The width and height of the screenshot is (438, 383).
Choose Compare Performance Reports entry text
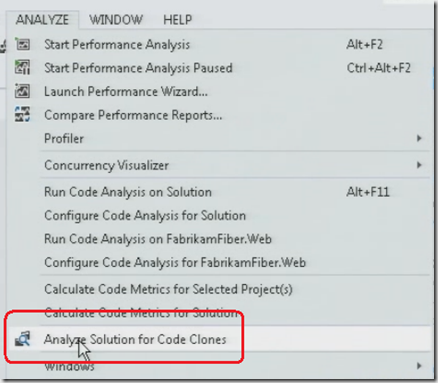coord(133,115)
